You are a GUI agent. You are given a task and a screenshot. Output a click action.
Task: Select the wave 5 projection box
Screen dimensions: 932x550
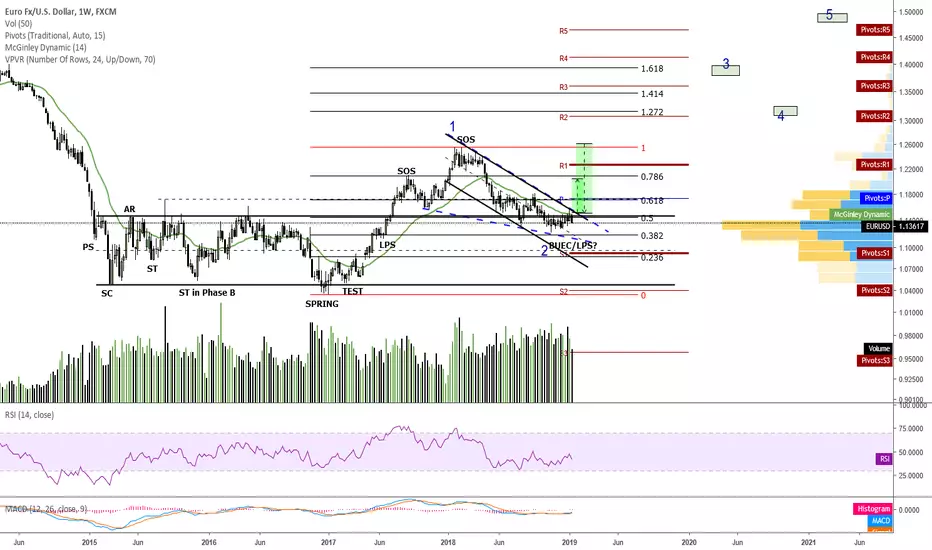click(x=832, y=17)
